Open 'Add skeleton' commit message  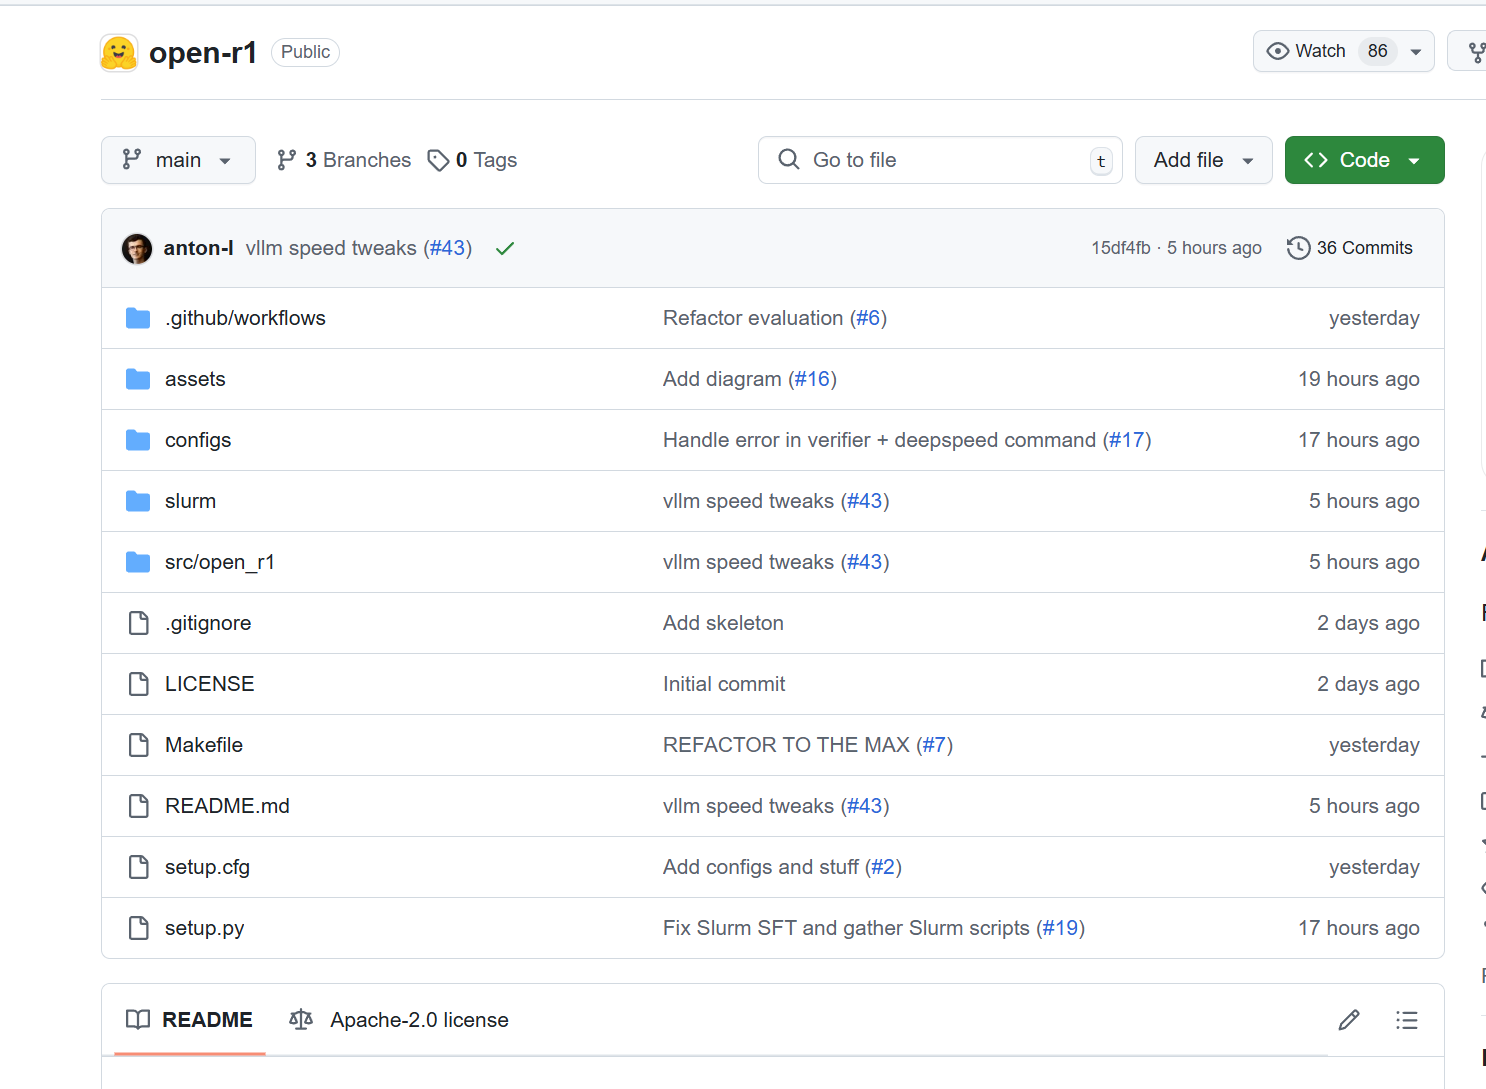(723, 623)
